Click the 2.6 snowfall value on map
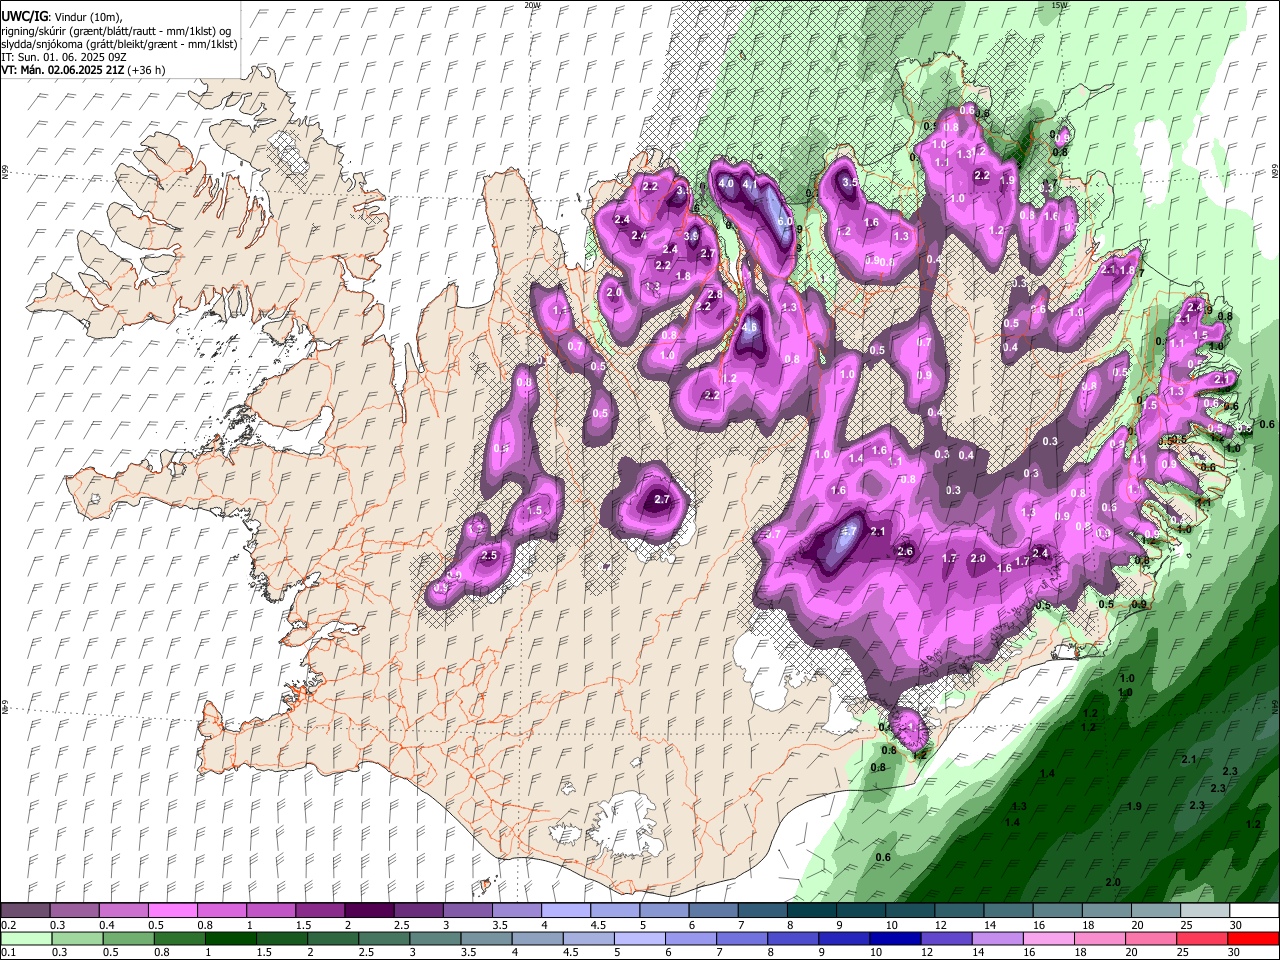 (x=906, y=551)
